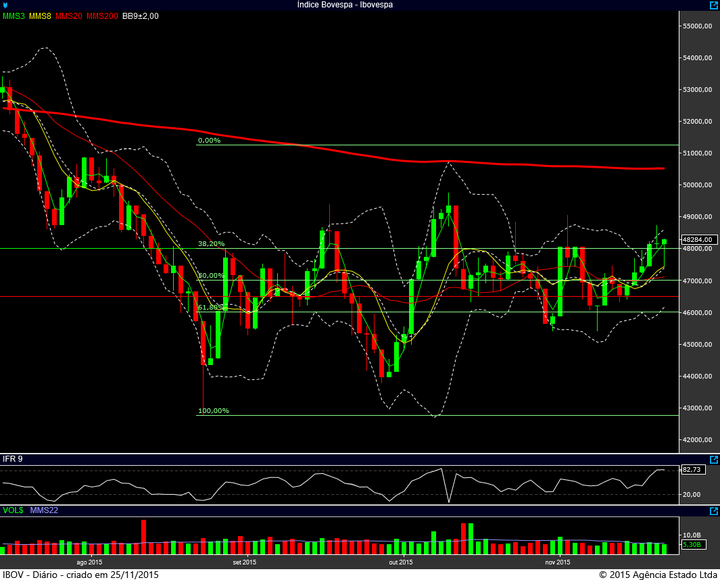Click the 55000,00 price axis label

pos(698,26)
